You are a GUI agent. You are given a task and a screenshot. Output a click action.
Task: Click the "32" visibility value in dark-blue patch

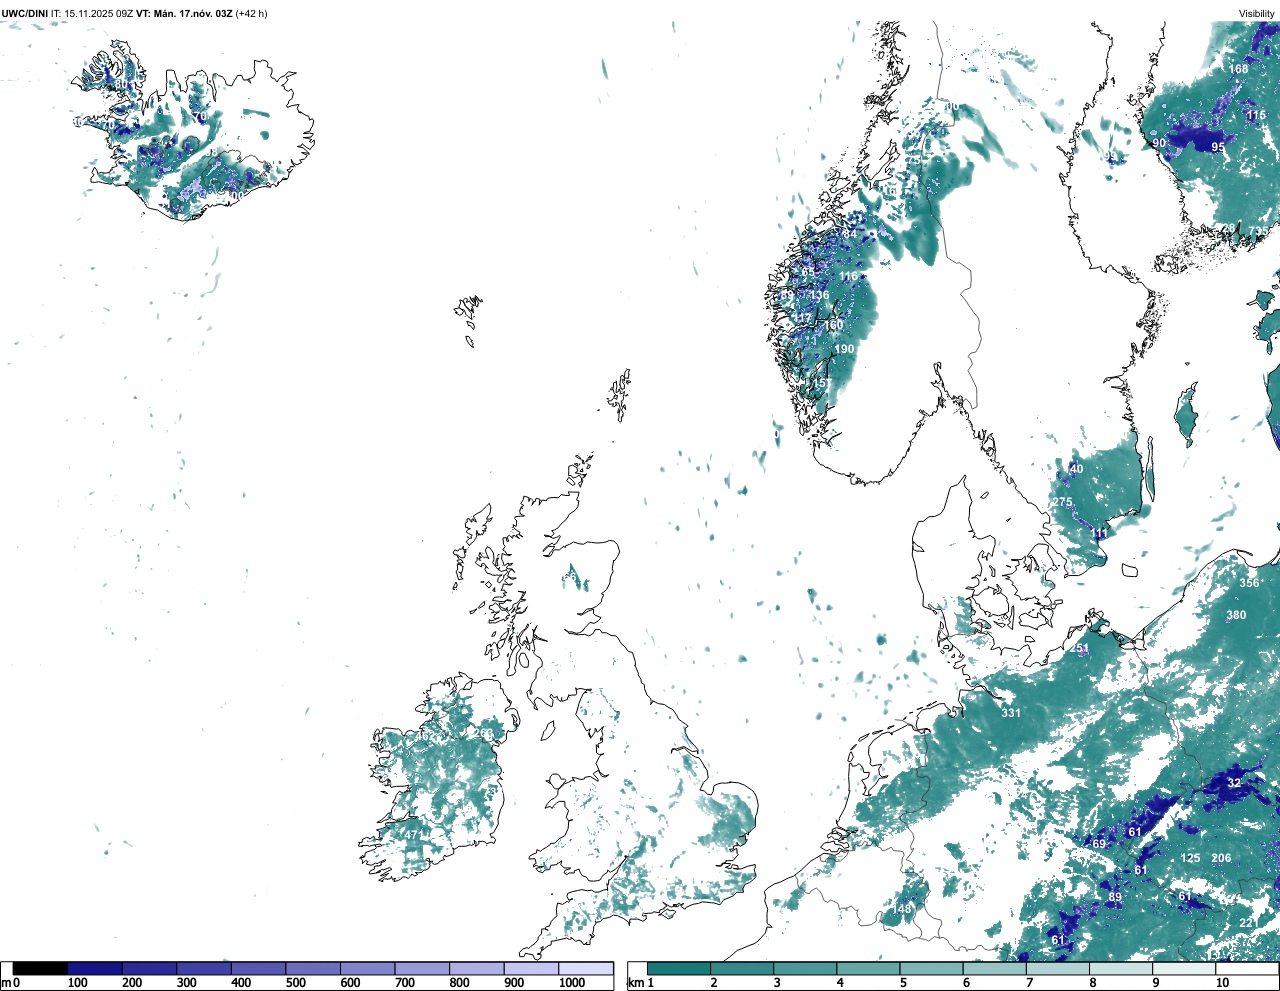[1234, 783]
